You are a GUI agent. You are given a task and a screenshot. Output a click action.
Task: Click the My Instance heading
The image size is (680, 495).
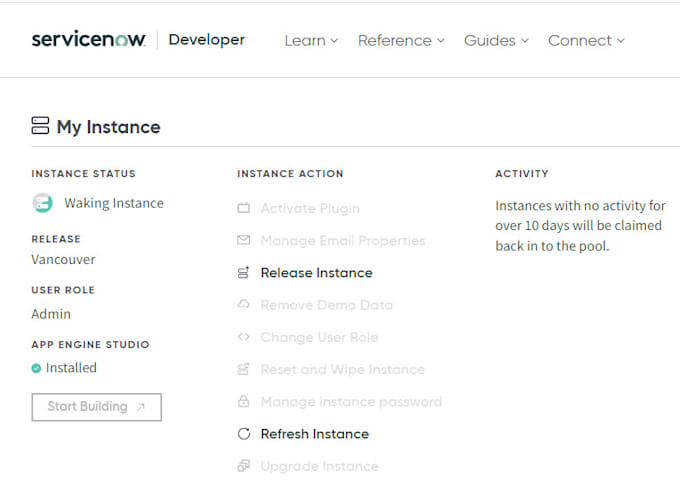tap(108, 127)
